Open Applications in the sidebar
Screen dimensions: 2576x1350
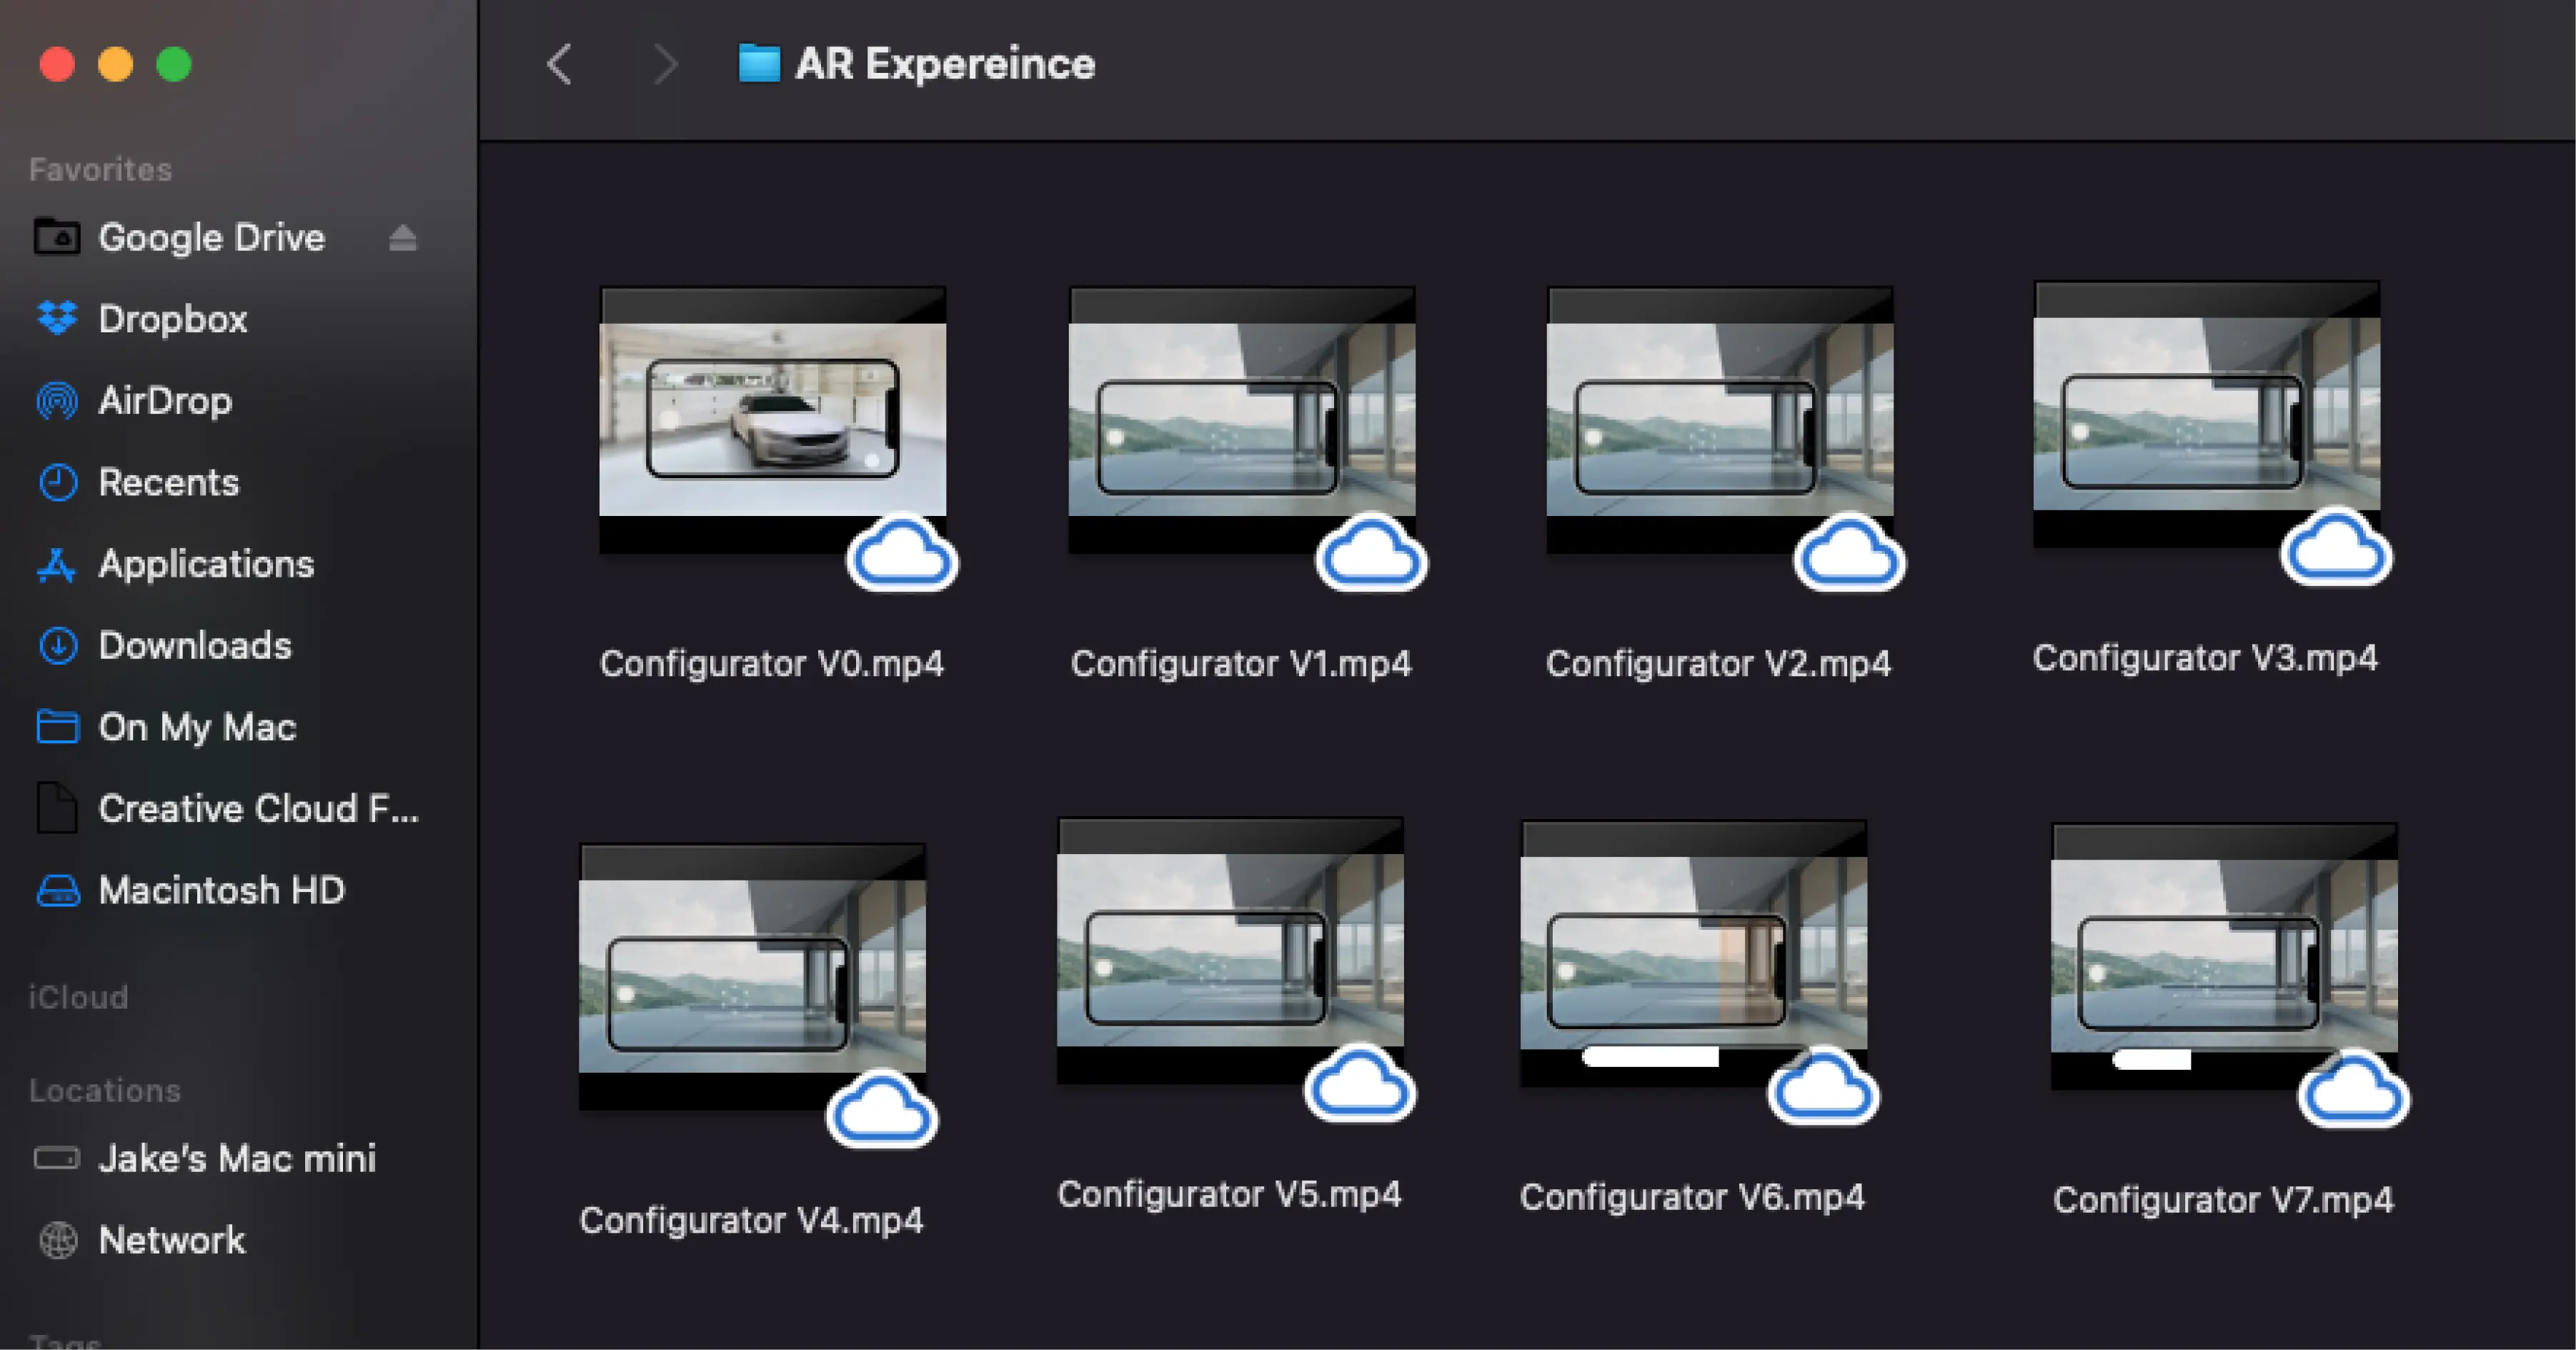click(205, 564)
